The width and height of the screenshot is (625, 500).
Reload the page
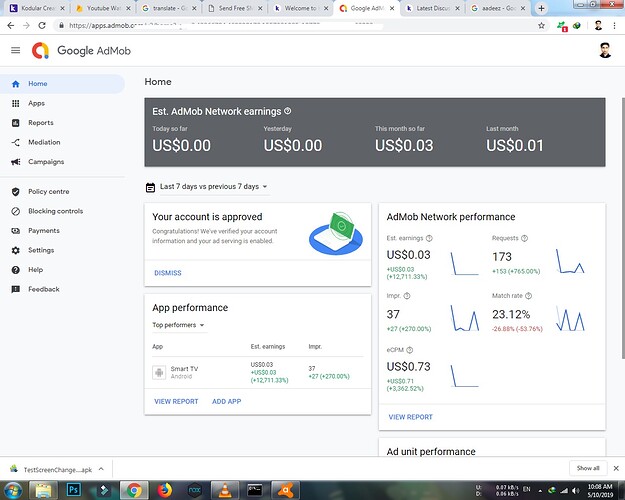[42, 26]
